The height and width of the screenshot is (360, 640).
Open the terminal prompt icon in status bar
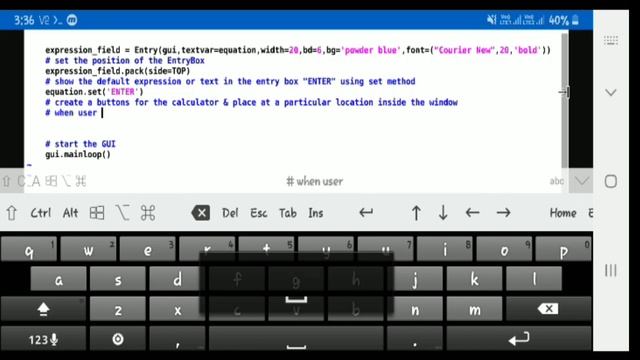point(58,20)
